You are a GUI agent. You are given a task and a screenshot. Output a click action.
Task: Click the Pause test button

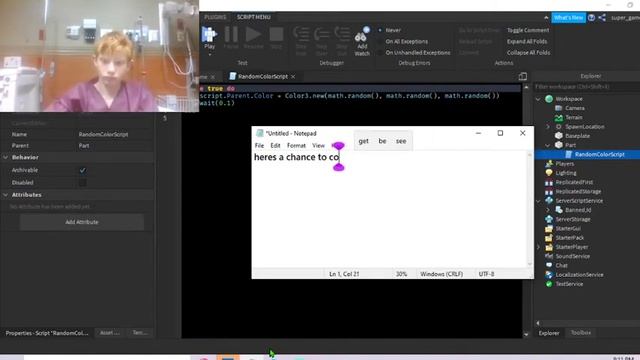click(231, 34)
